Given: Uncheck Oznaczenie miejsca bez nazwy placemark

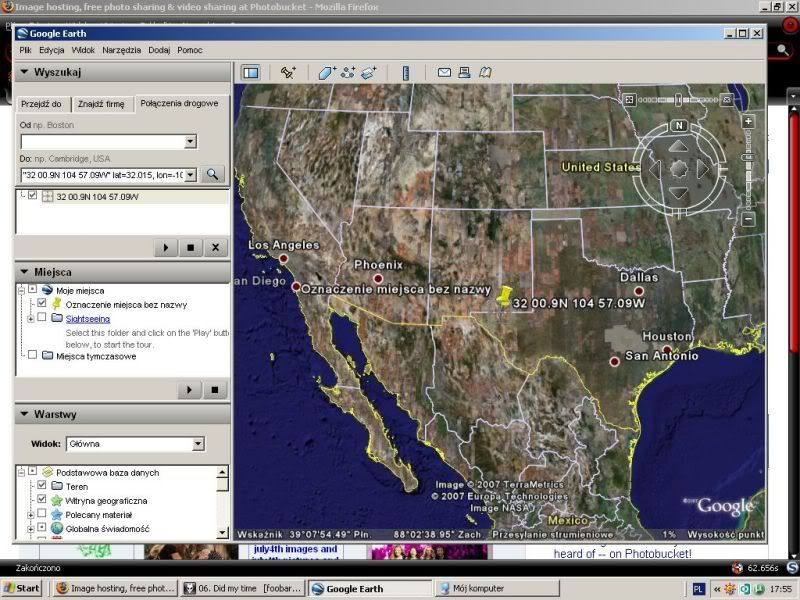Looking at the screenshot, I should click(42, 303).
